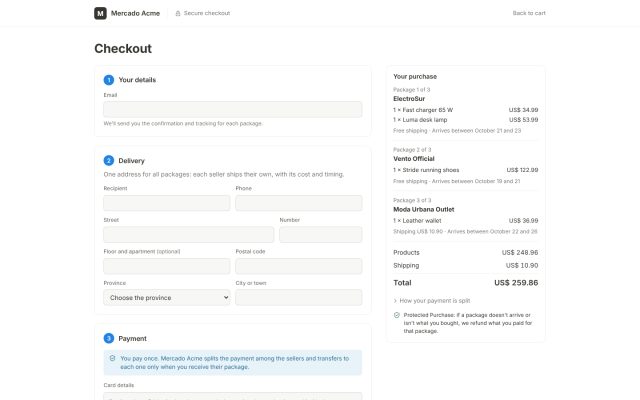Click the Protected Purchase notice text

click(468, 323)
